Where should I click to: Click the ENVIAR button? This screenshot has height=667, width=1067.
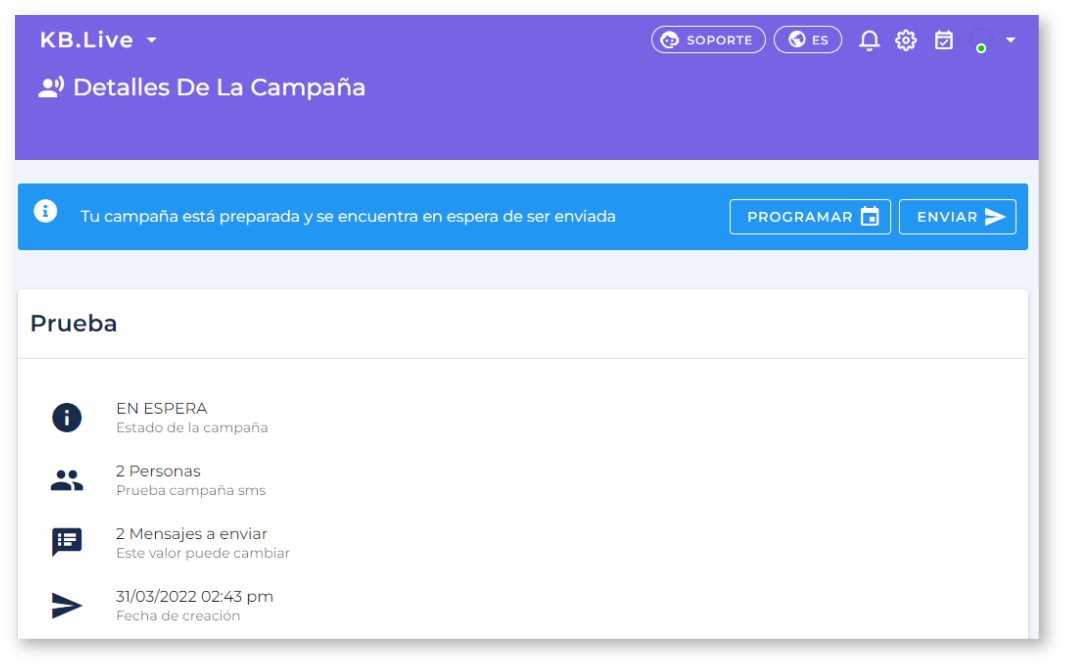pos(958,216)
